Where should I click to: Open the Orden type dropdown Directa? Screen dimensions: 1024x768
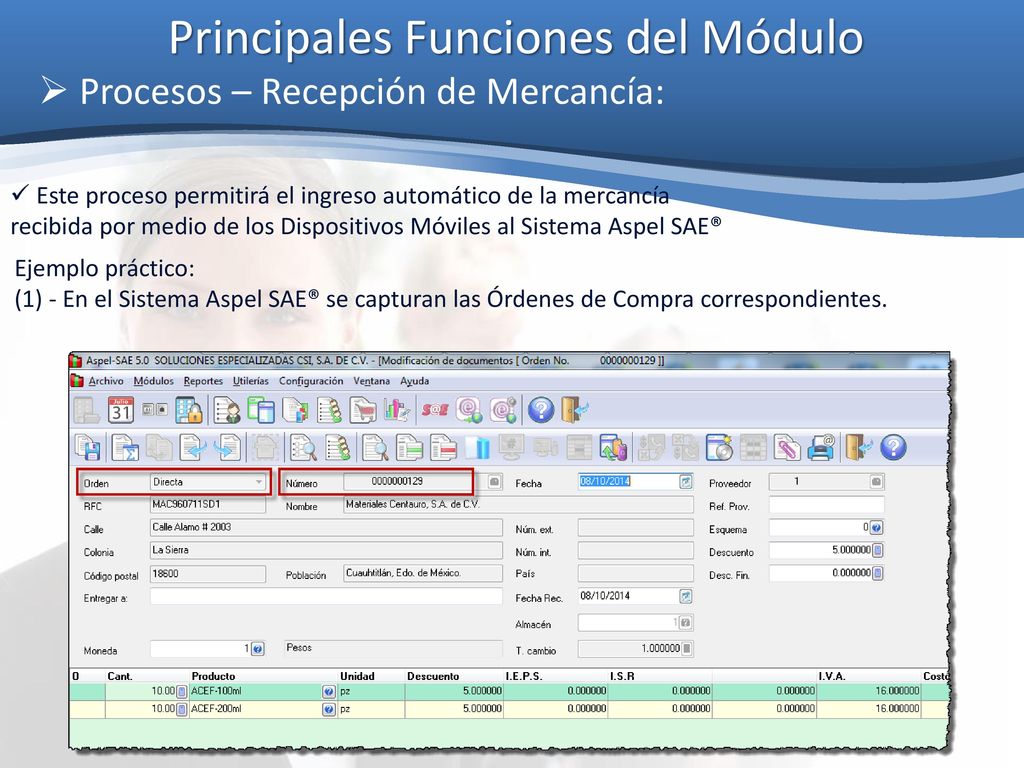[259, 482]
